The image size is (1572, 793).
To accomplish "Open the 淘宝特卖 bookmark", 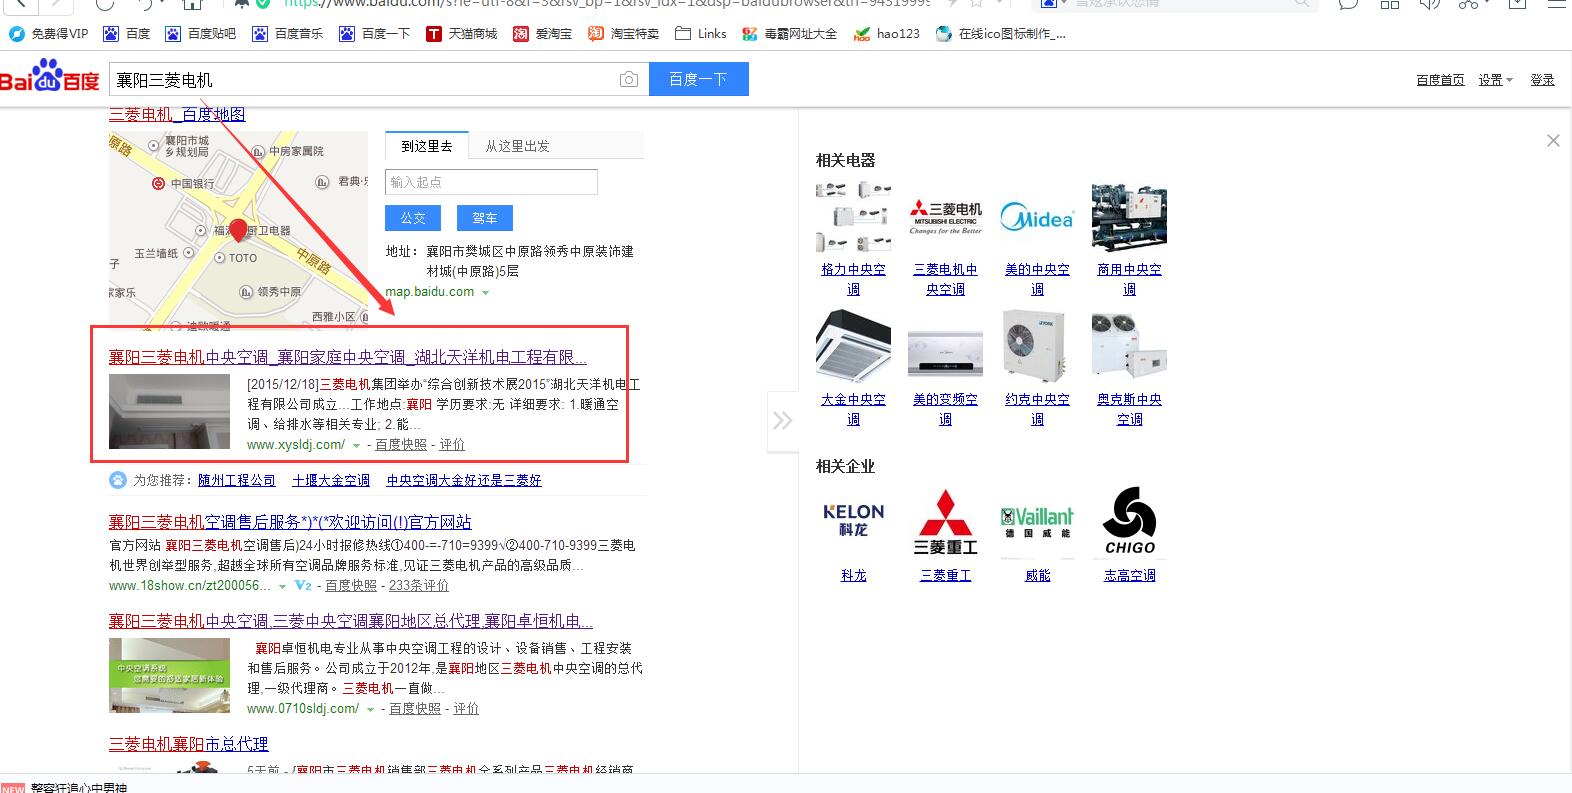I will [624, 34].
